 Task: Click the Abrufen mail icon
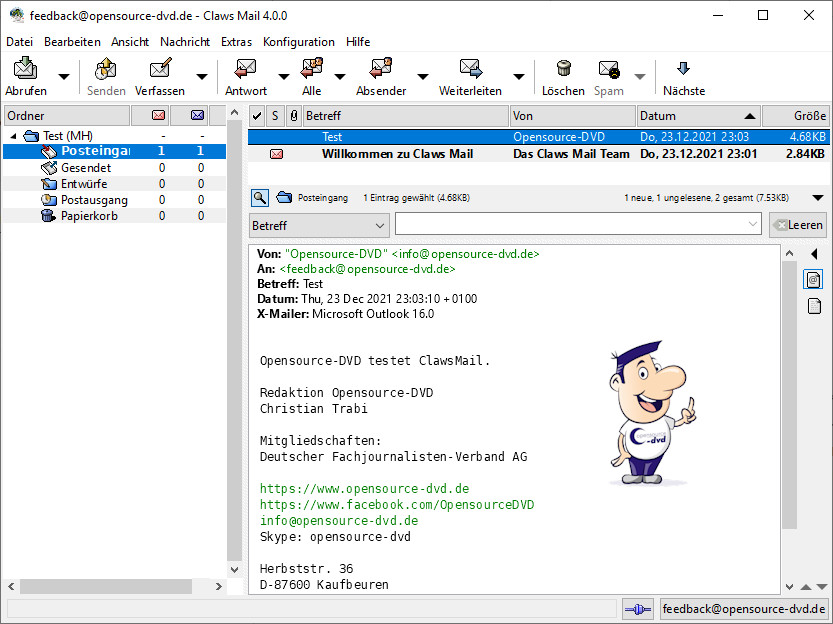pos(25,69)
